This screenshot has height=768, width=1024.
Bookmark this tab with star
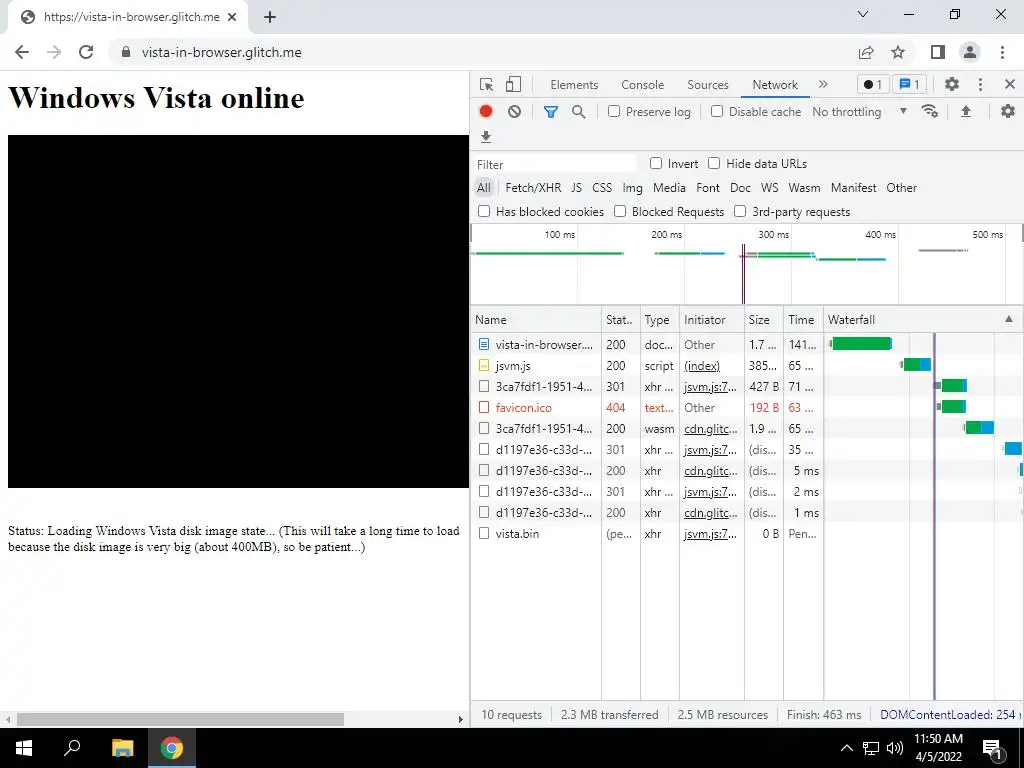(x=899, y=52)
